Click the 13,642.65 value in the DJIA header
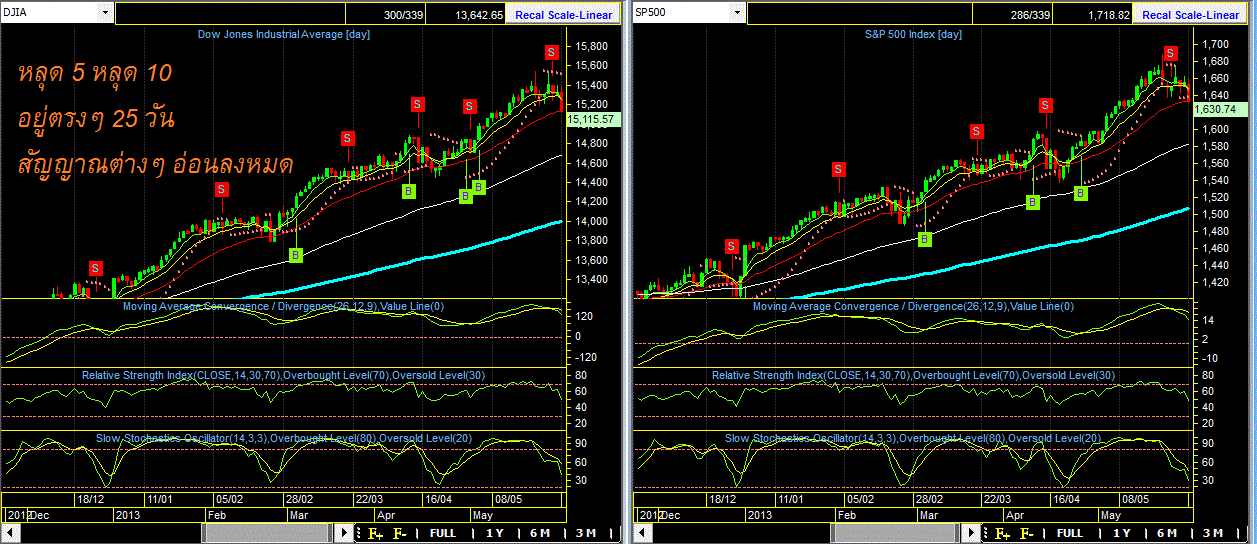 tap(478, 15)
